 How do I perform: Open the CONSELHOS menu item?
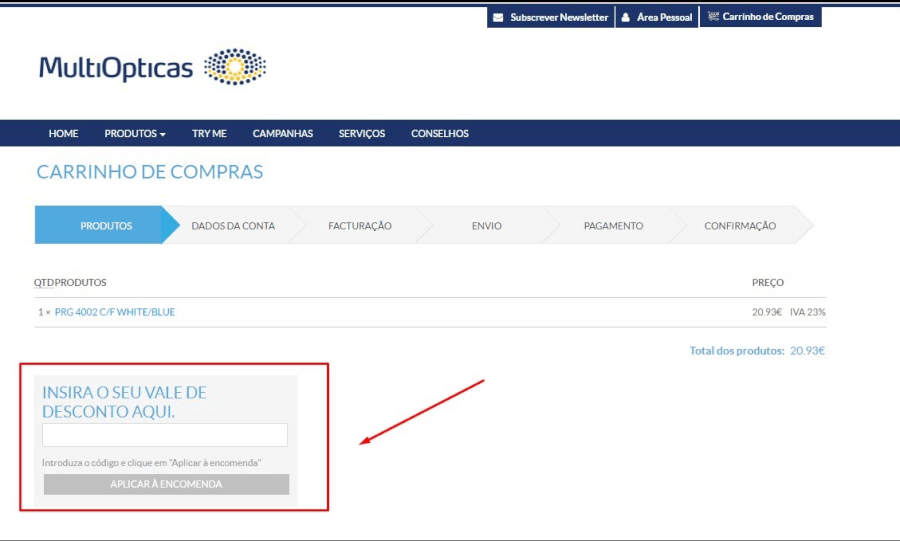click(x=440, y=133)
